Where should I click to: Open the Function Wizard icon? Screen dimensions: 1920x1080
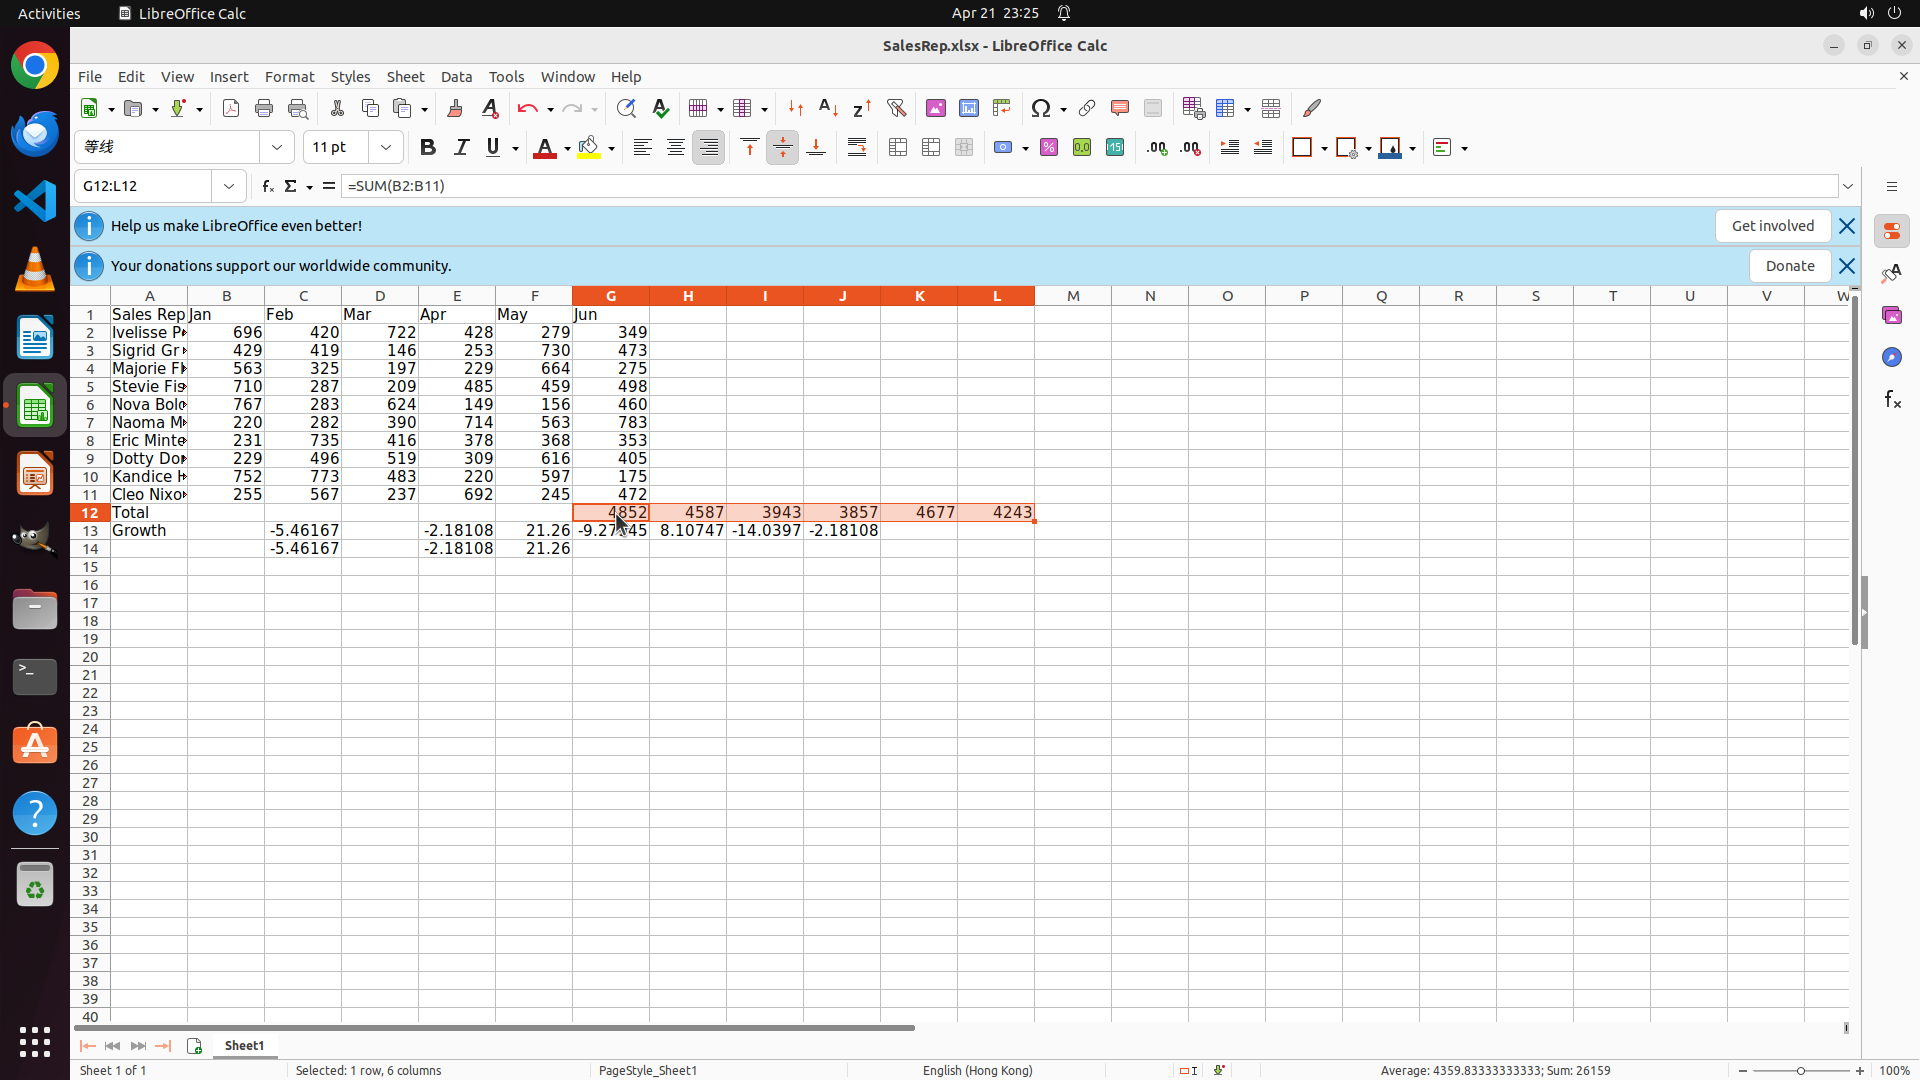[x=267, y=186]
